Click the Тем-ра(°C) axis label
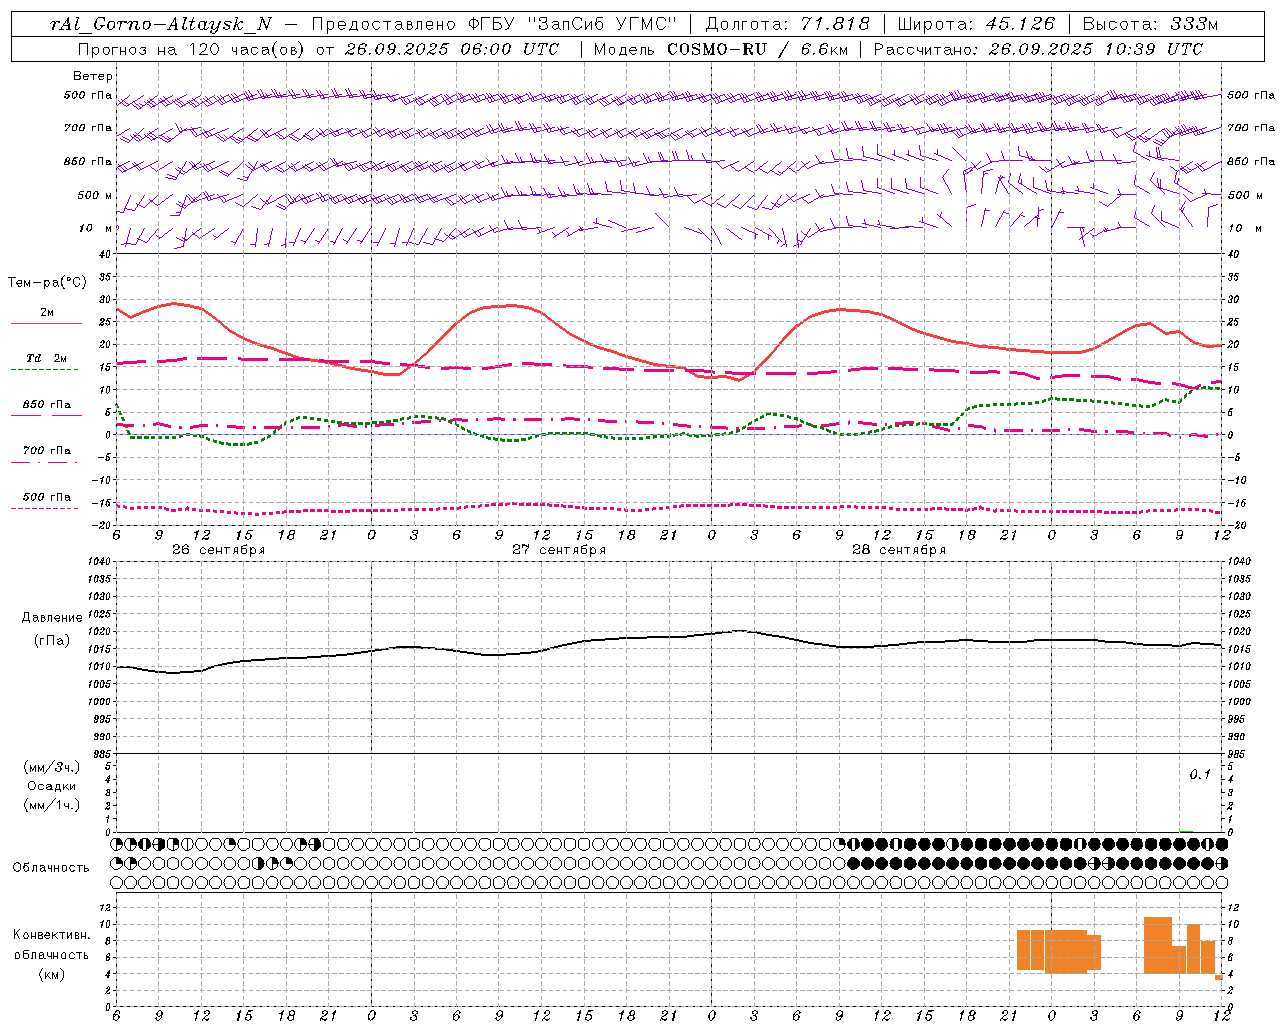1280x1024 pixels. (x=47, y=283)
